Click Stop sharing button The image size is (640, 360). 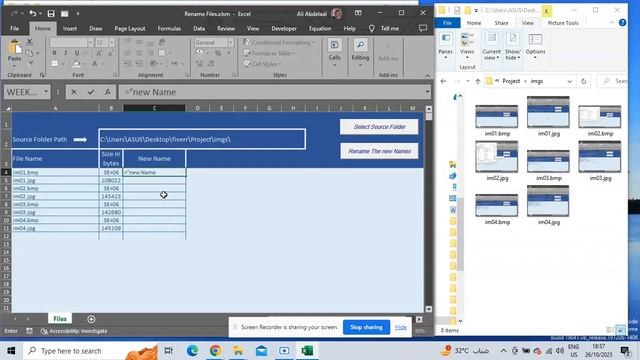(x=366, y=327)
